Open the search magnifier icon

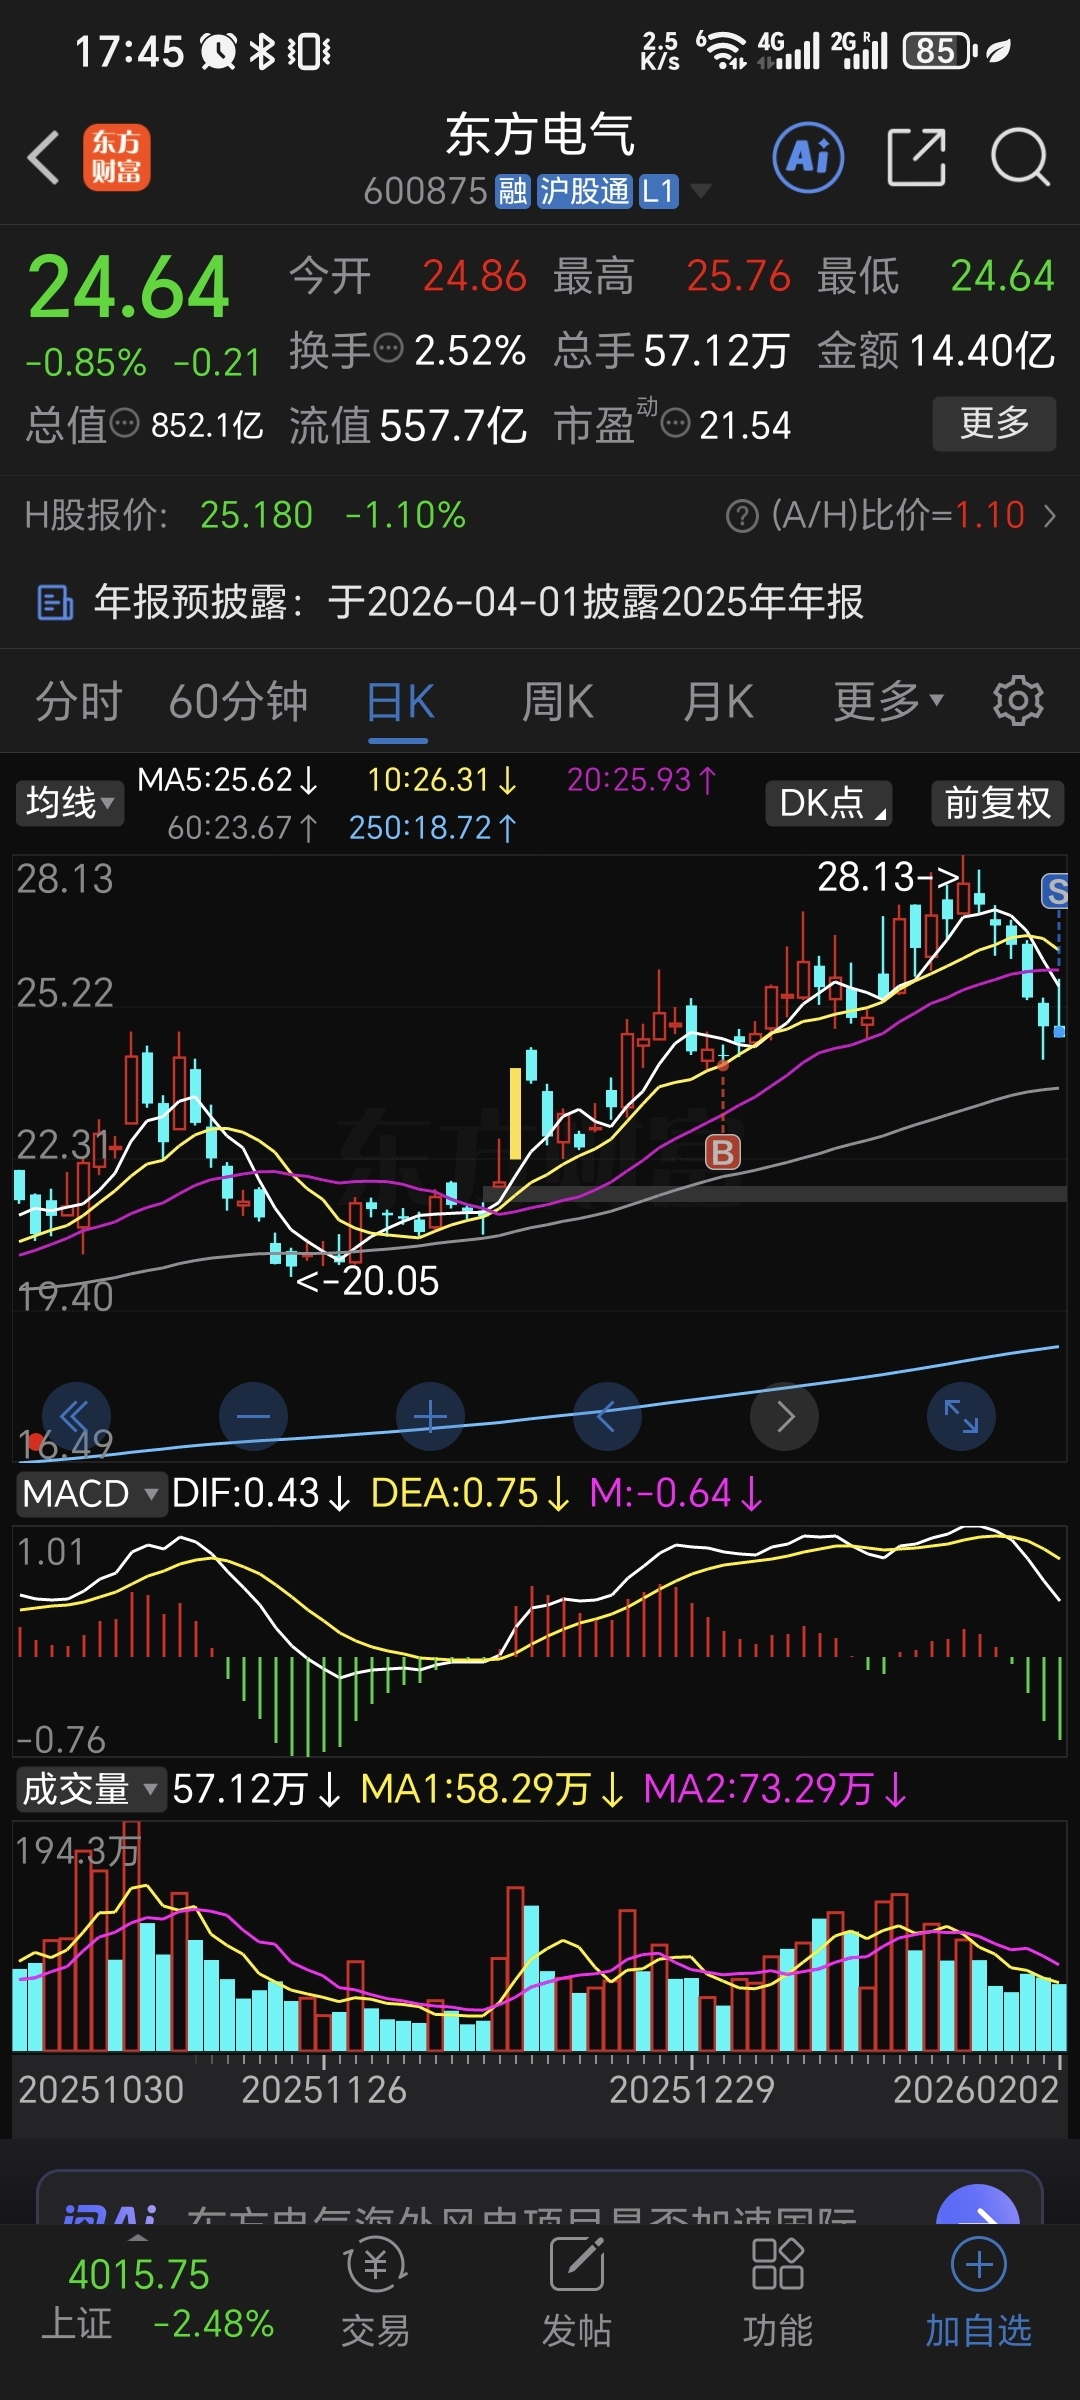pyautogui.click(x=1019, y=157)
